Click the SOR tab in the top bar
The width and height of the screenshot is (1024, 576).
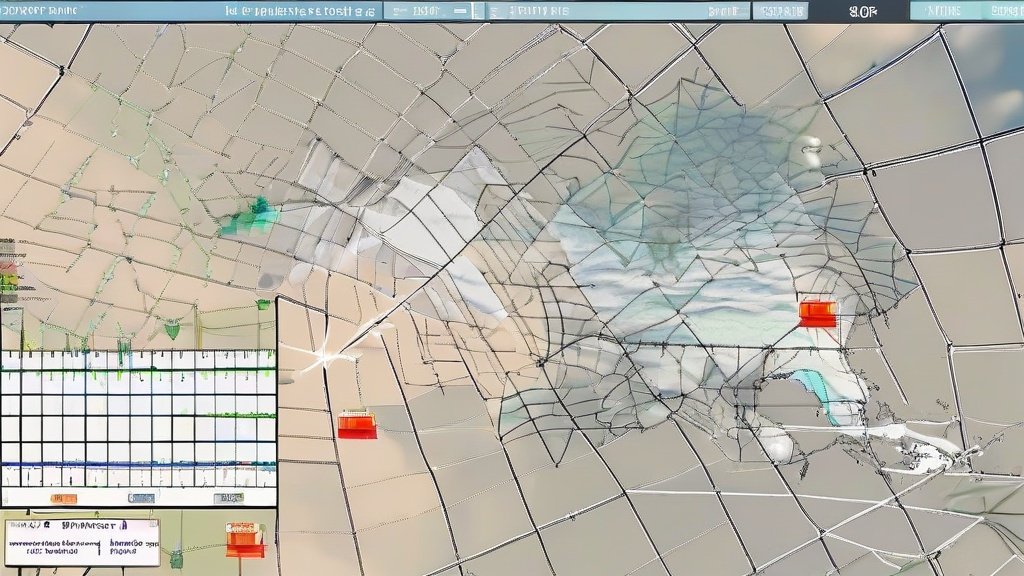[x=863, y=11]
